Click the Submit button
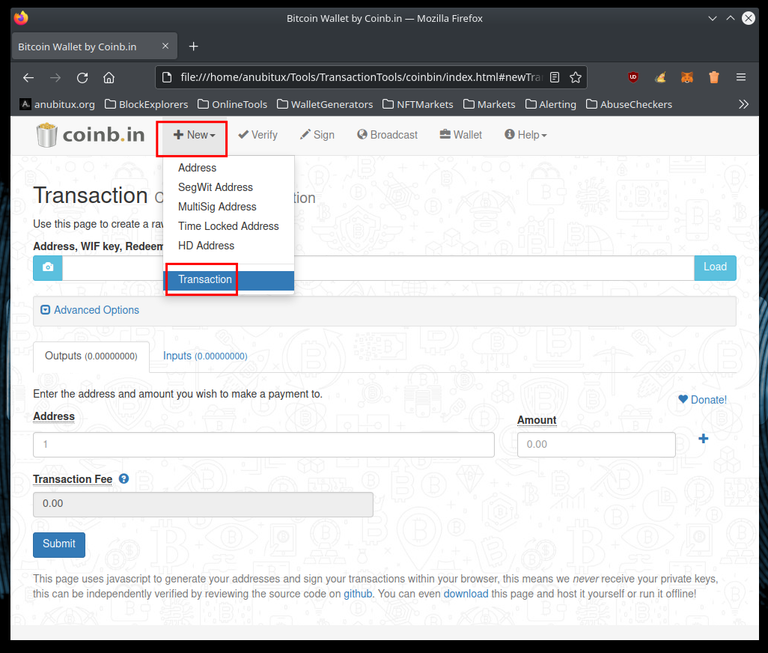Viewport: 768px width, 653px height. coord(59,544)
